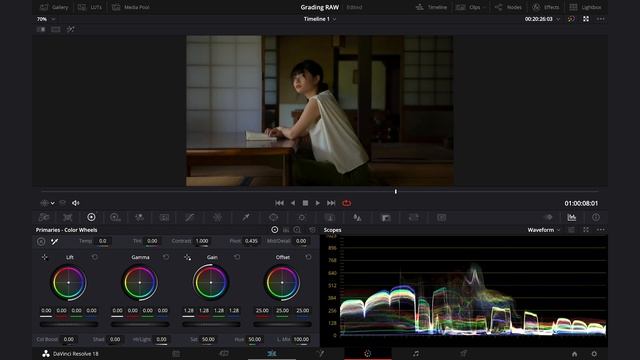Open the Color Warper palette
This screenshot has height=360, width=640.
pos(218,218)
